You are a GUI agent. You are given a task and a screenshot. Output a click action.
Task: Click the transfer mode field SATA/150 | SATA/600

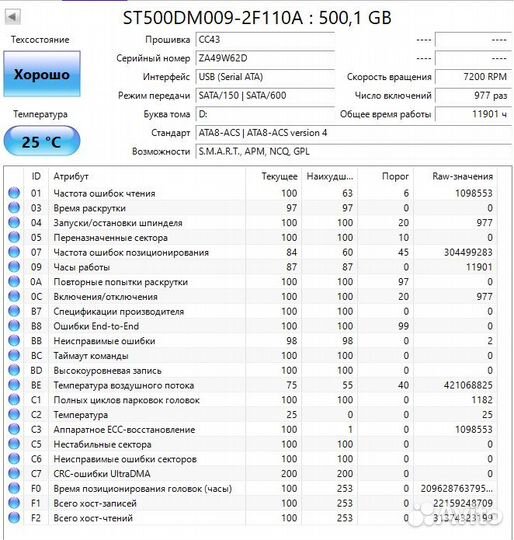coord(265,95)
